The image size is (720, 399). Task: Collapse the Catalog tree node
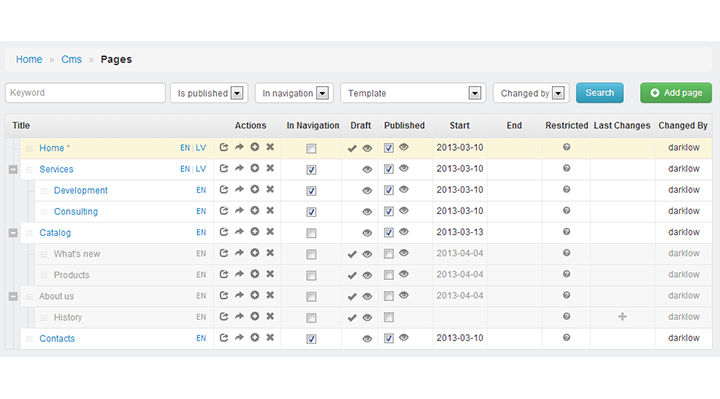click(13, 233)
